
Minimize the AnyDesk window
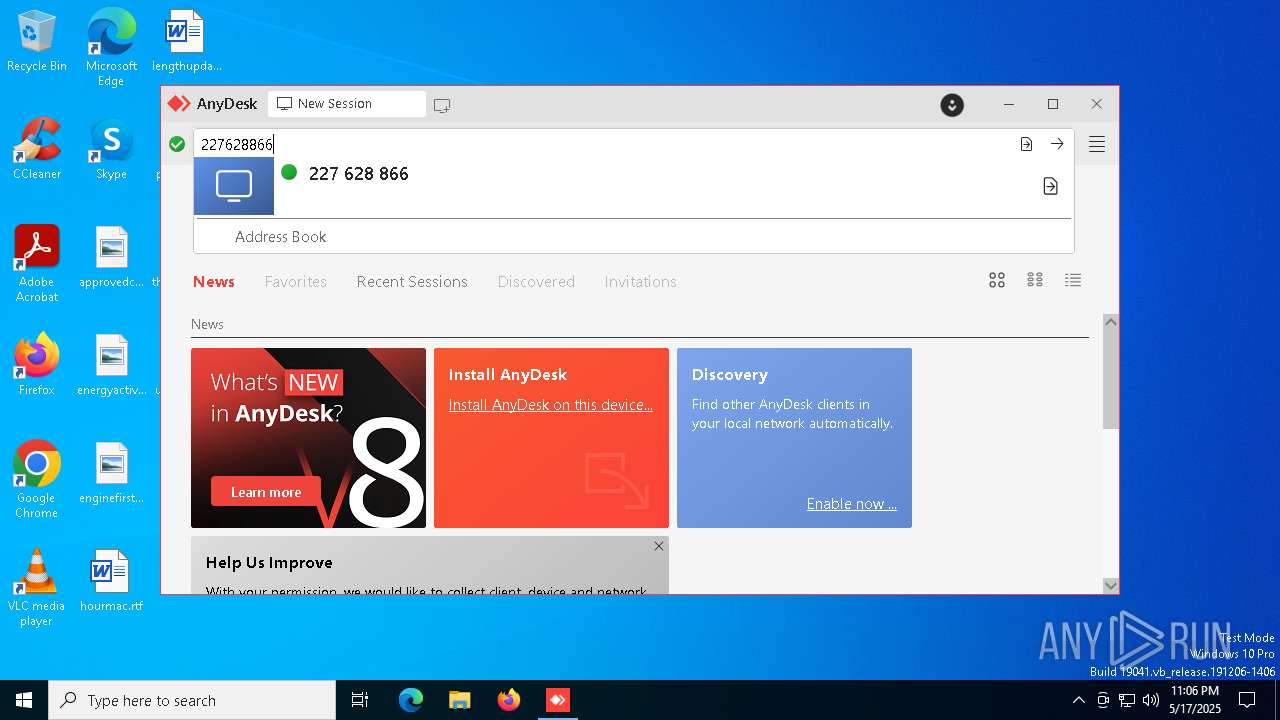(1009, 104)
